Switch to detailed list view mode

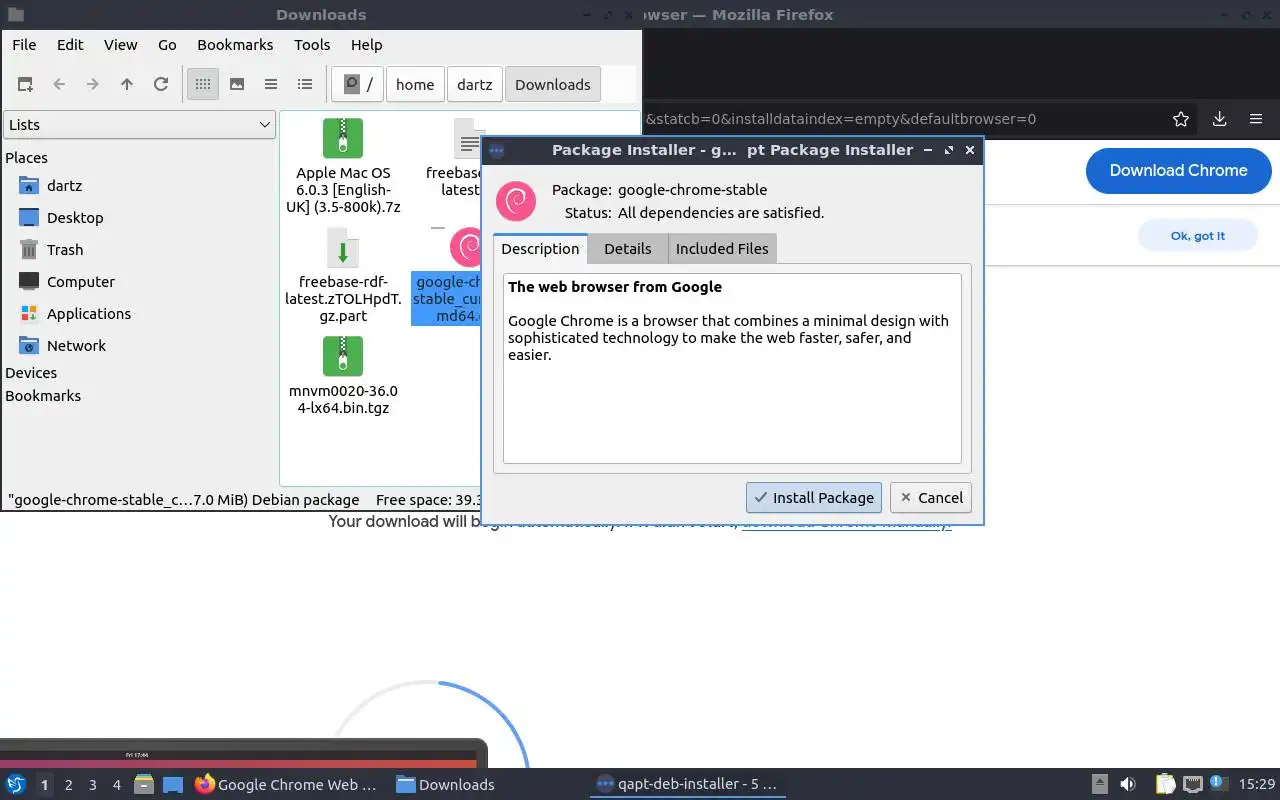pos(305,85)
